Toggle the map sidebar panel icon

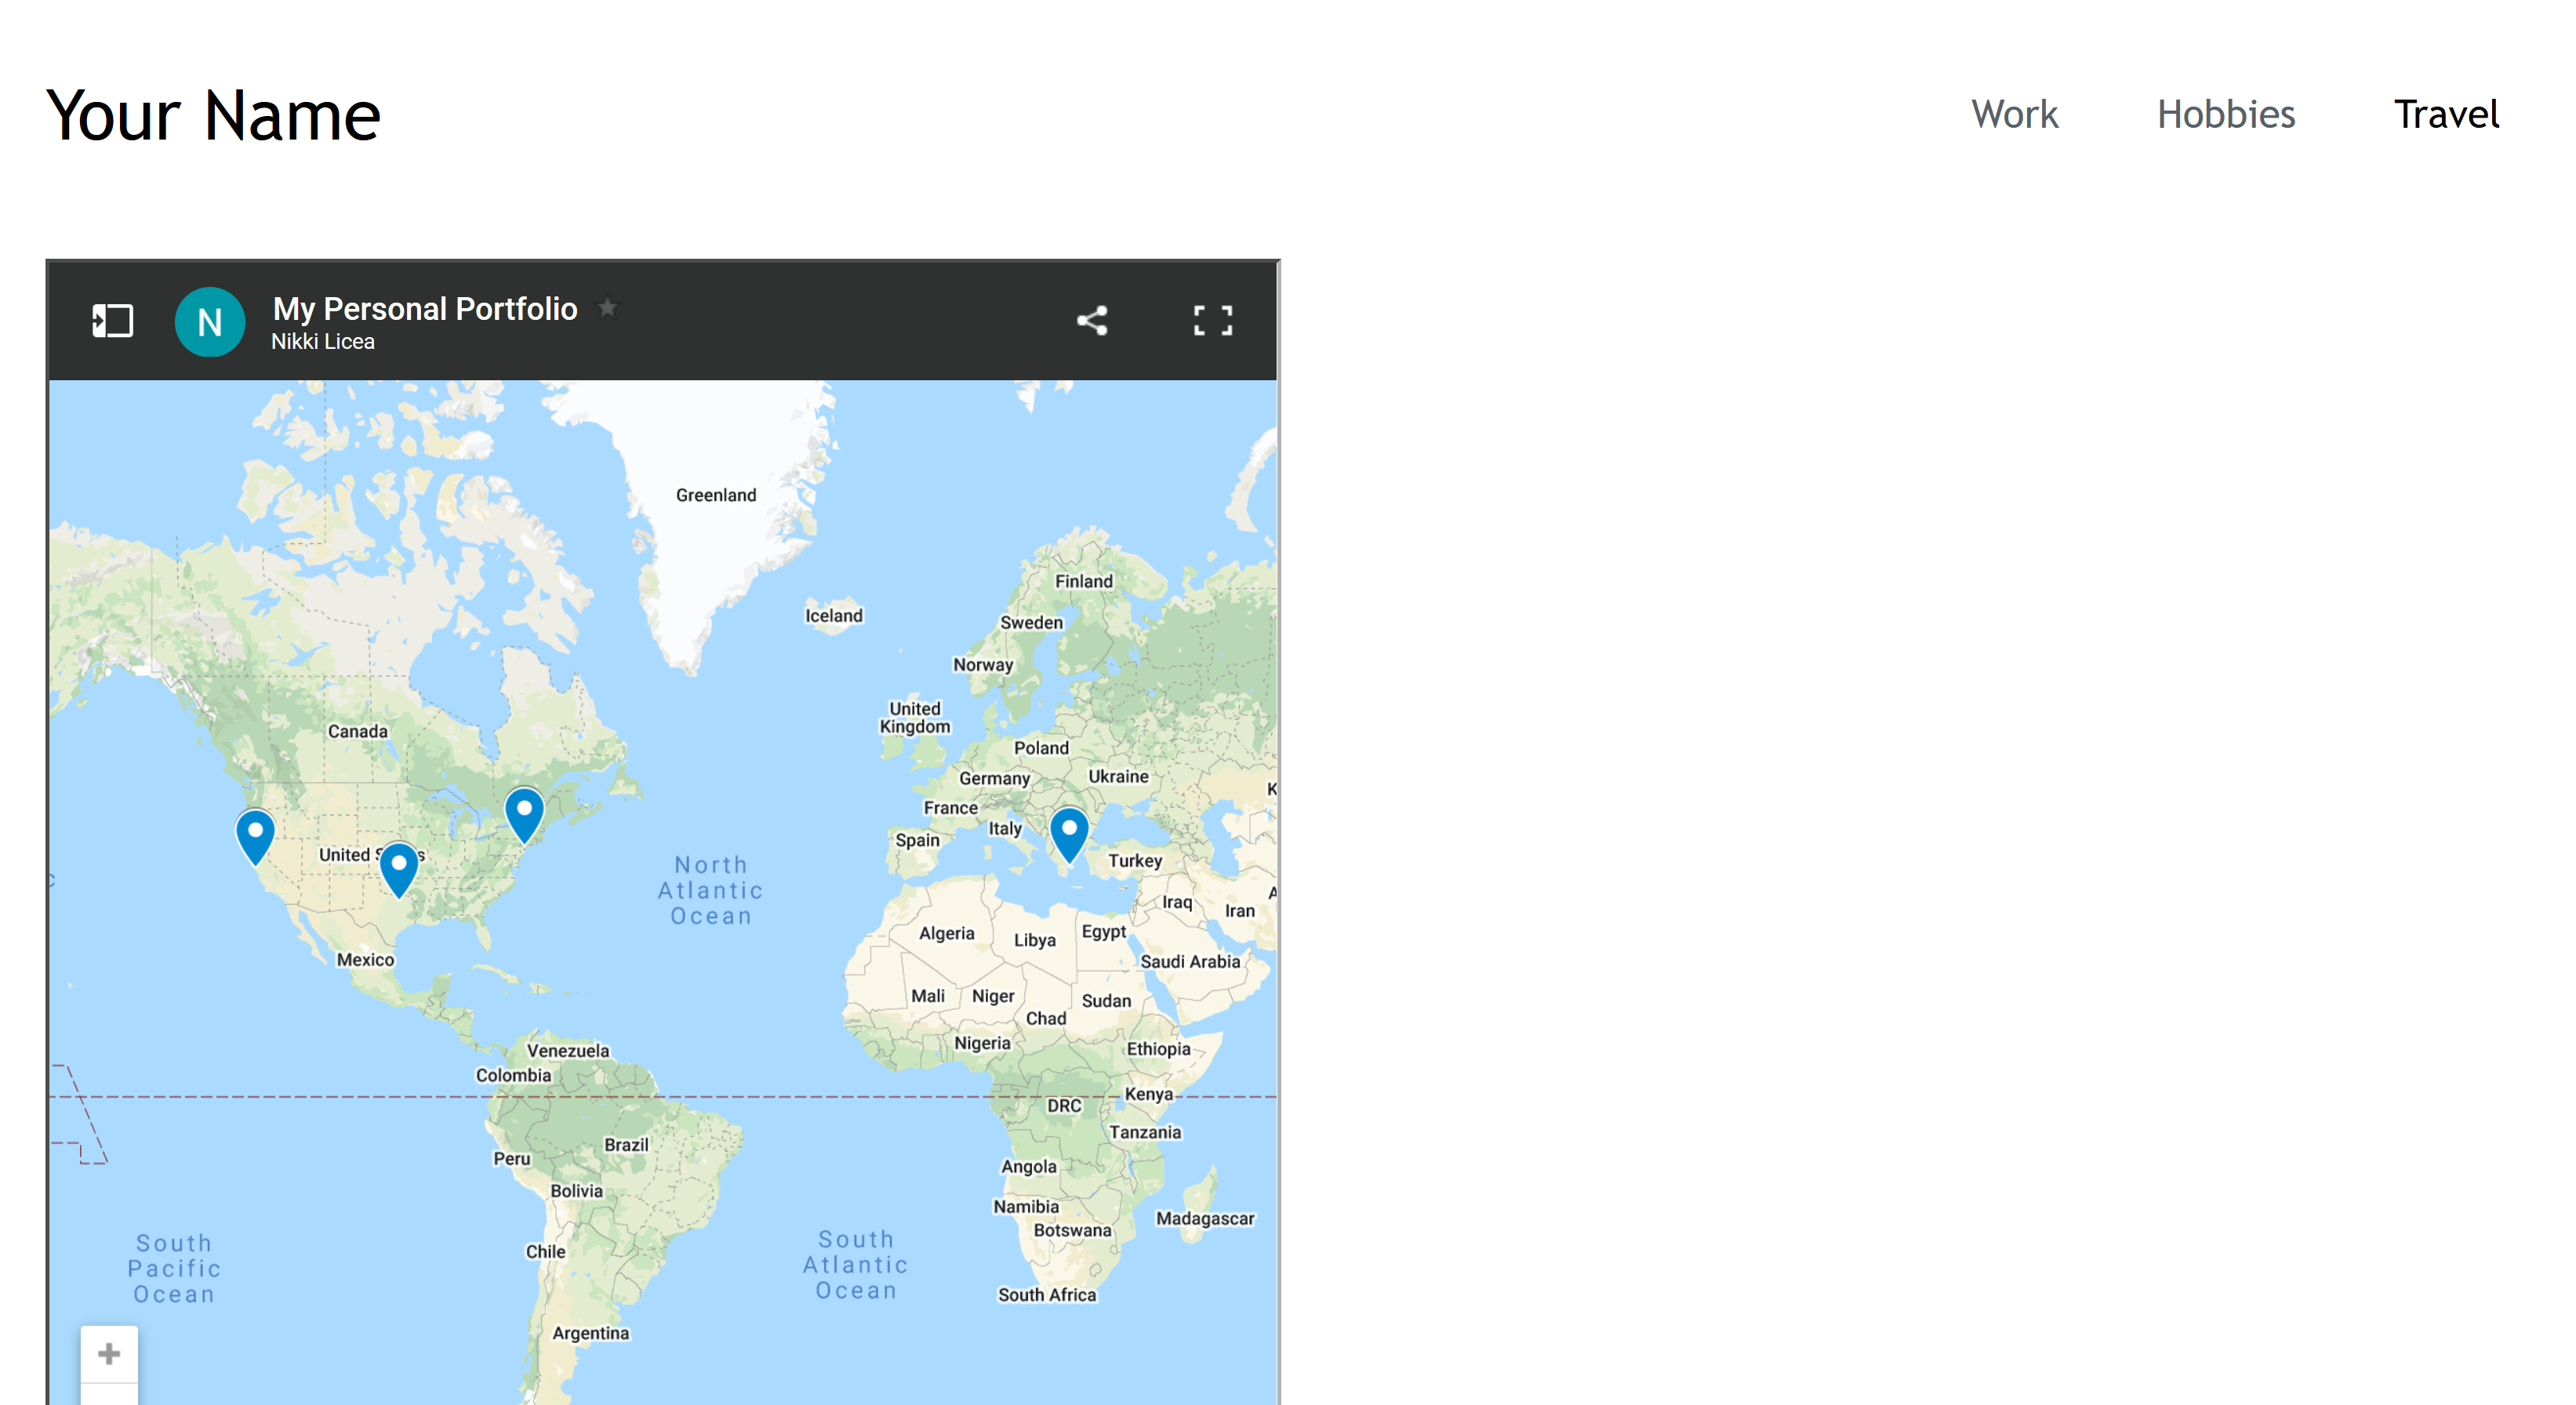(112, 321)
